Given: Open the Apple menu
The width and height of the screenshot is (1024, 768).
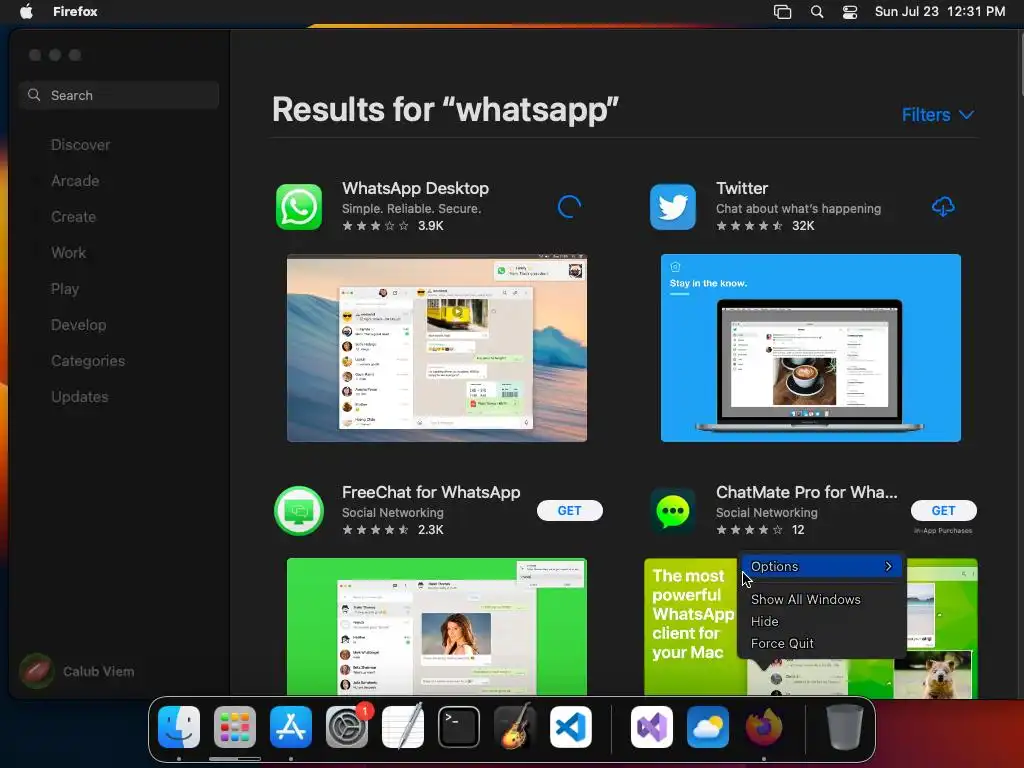Looking at the screenshot, I should point(26,11).
